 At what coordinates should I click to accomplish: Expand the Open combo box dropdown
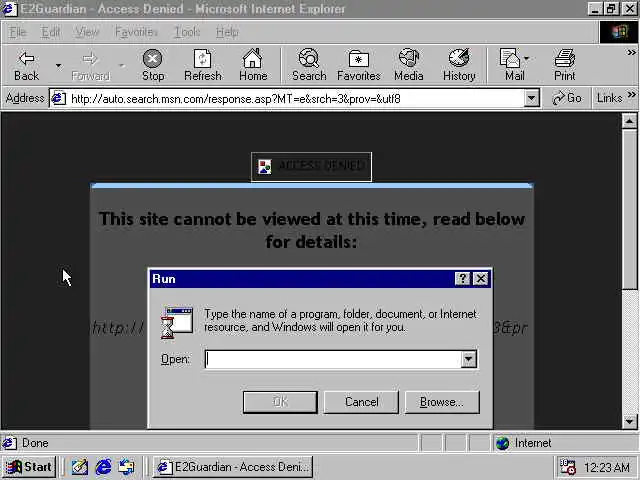[469, 359]
